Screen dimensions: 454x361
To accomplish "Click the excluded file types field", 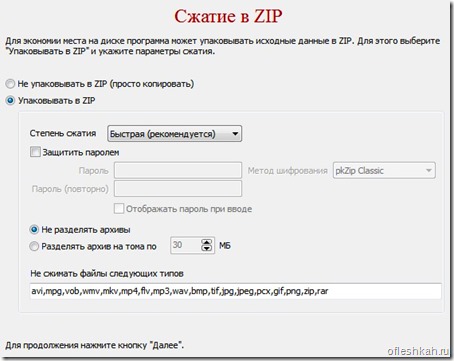I will (236, 291).
